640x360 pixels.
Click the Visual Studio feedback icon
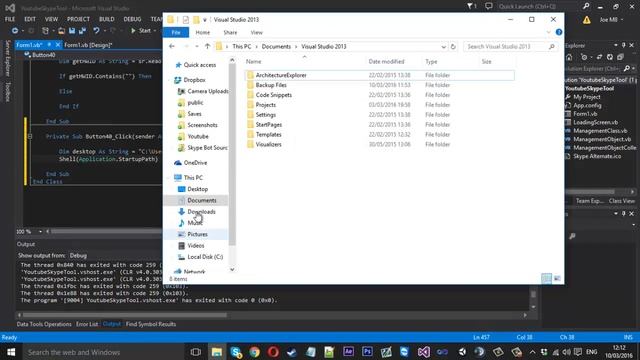click(x=489, y=6)
